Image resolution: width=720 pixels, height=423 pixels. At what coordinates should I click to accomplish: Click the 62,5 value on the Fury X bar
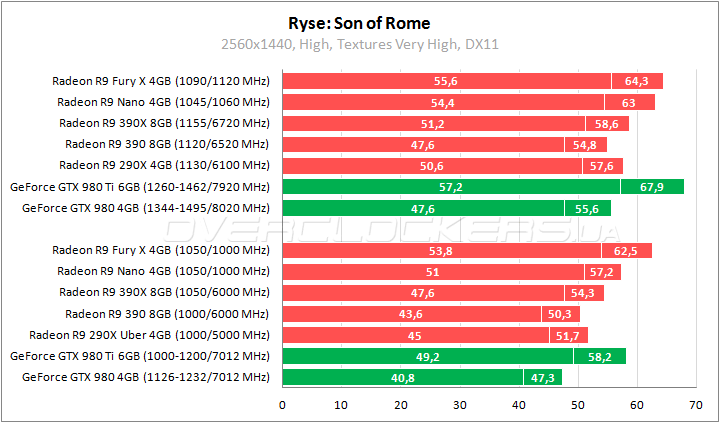click(x=626, y=250)
